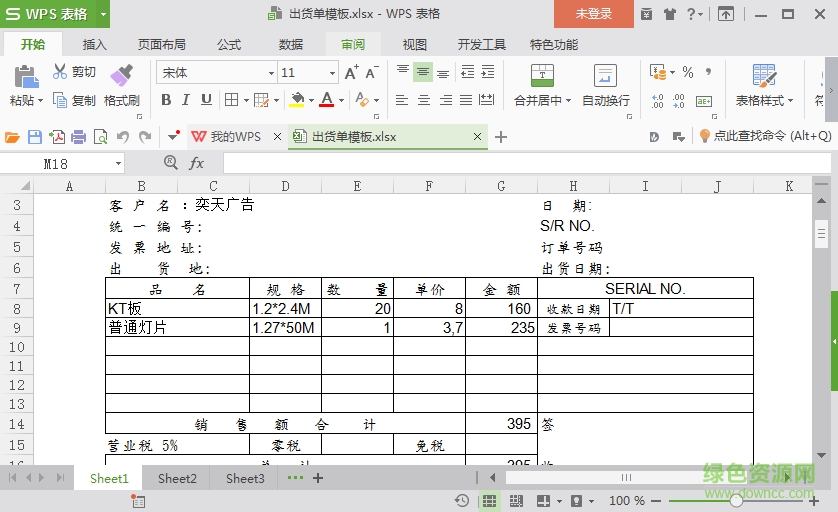Open the Name Box dropdown for M18
Image resolution: width=838 pixels, height=512 pixels.
(x=118, y=163)
